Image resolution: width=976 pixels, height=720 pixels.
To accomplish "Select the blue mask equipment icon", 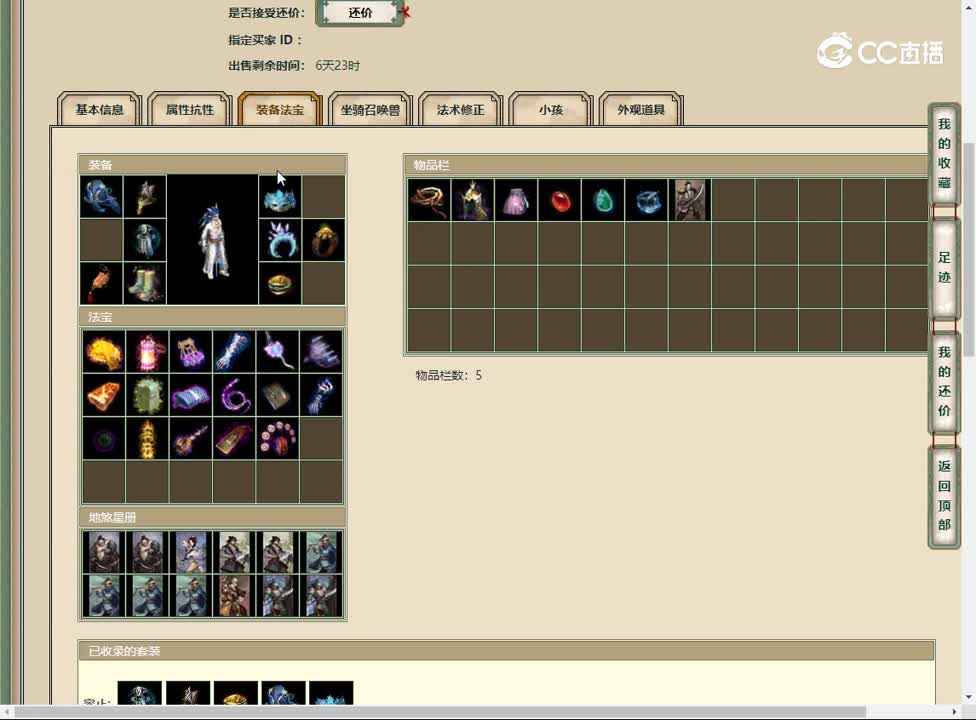I will click(280, 198).
